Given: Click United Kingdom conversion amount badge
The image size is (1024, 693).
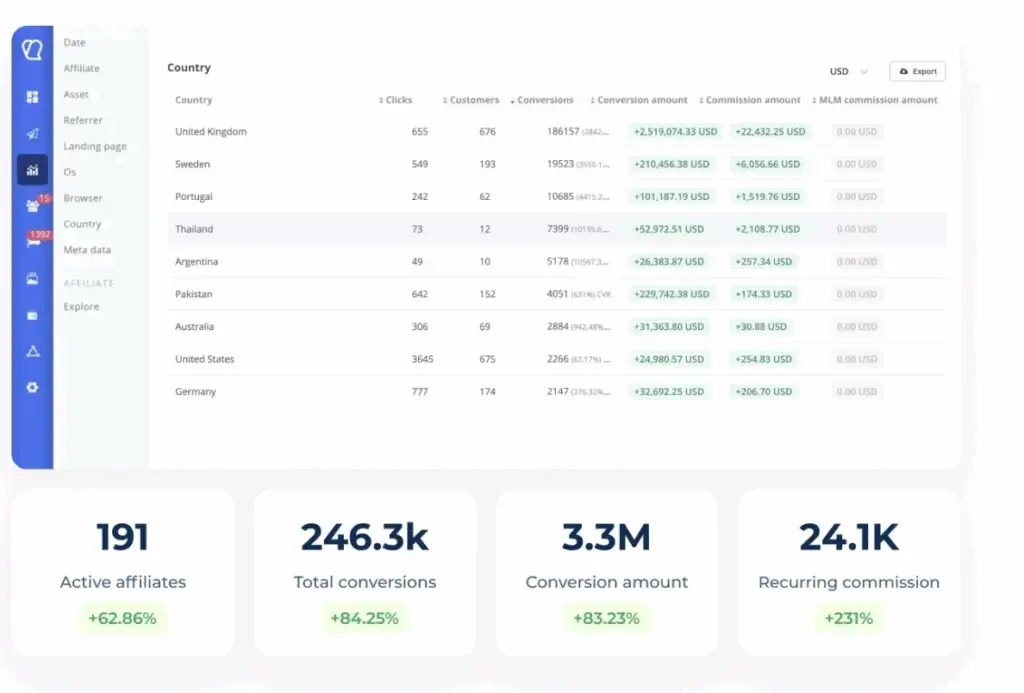Looking at the screenshot, I should point(675,132).
